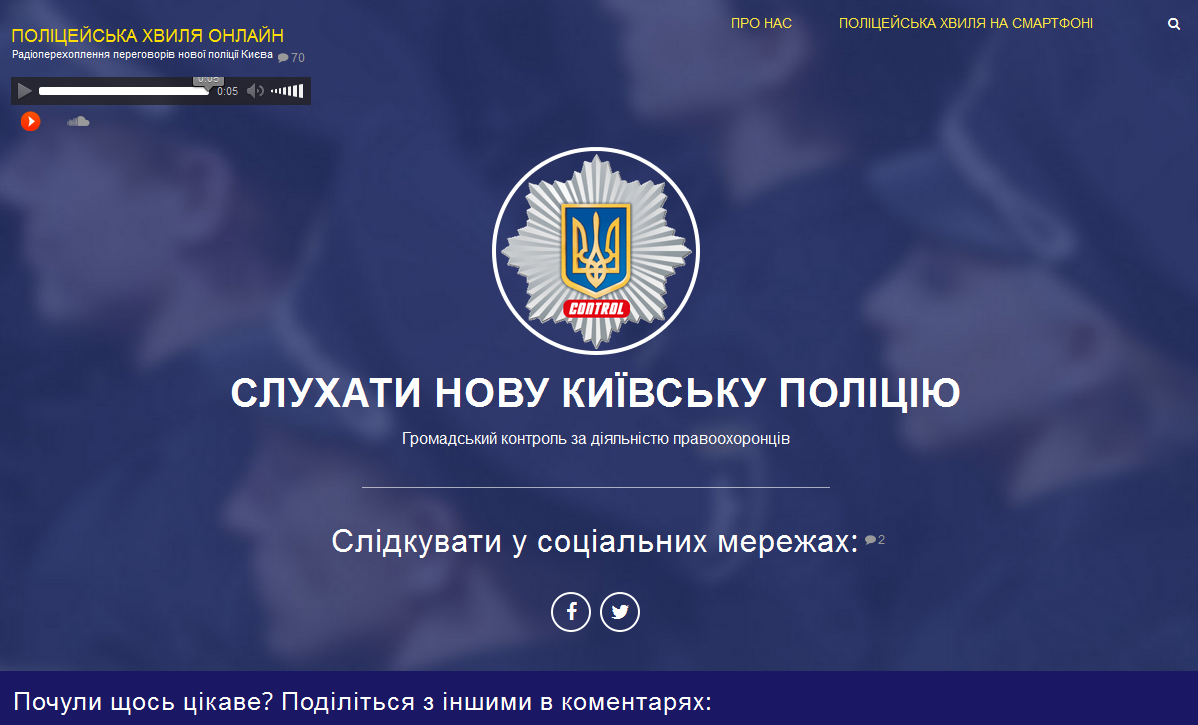Click subtitle Радіоперехоплення переговорів нової поліції Києва
The height and width of the screenshot is (725, 1198).
click(x=142, y=55)
